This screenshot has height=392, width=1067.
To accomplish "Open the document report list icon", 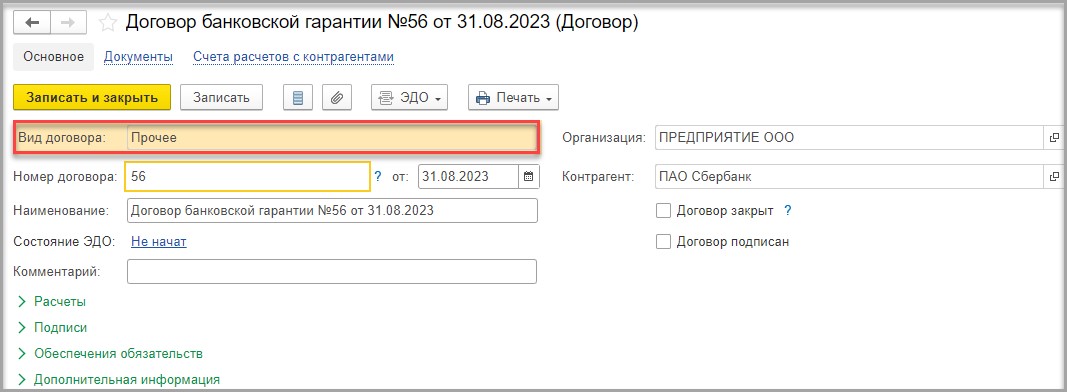I will click(297, 98).
